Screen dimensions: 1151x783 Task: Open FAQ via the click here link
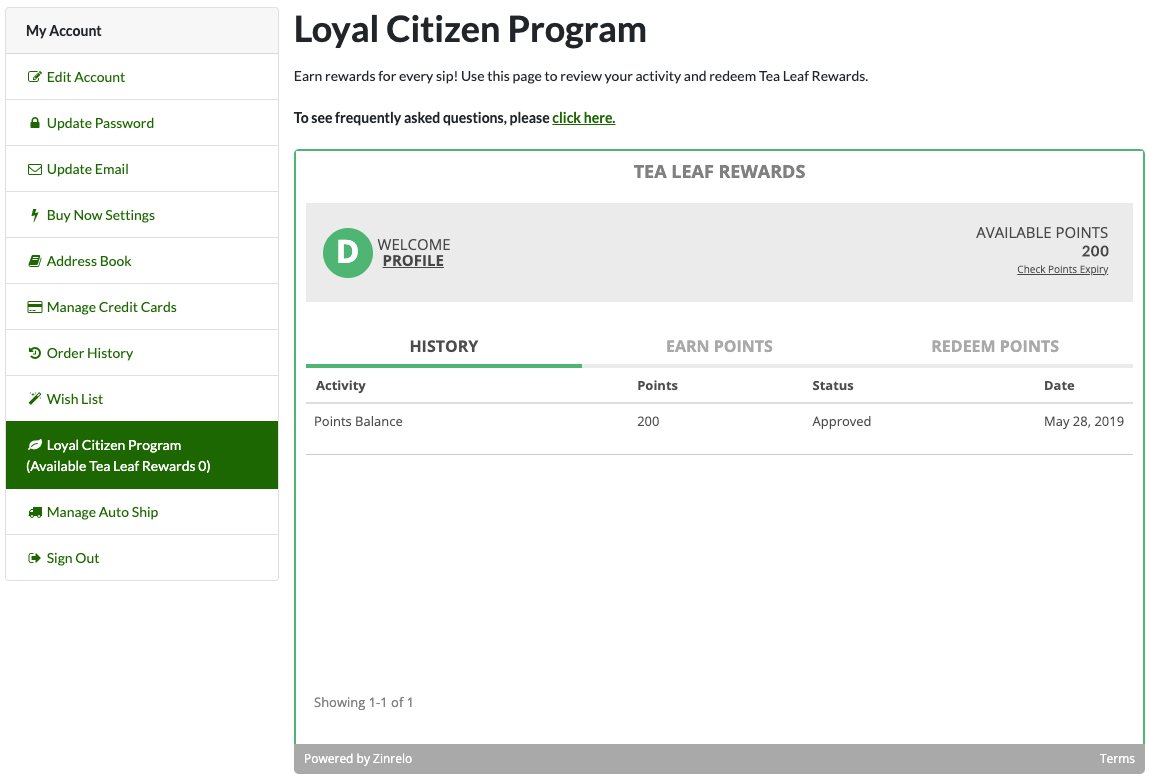click(583, 118)
